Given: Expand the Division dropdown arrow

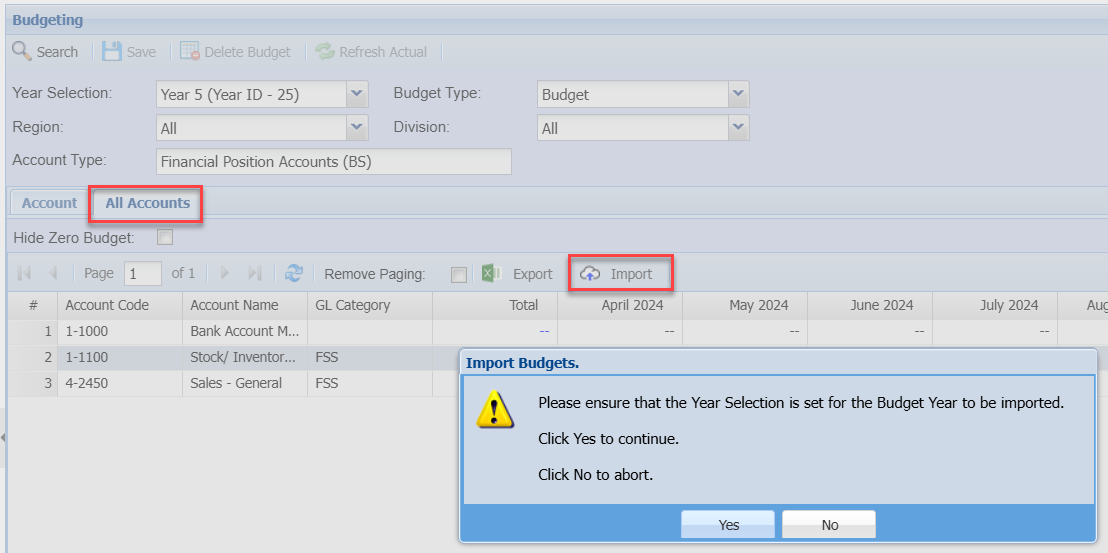Looking at the screenshot, I should [x=738, y=127].
